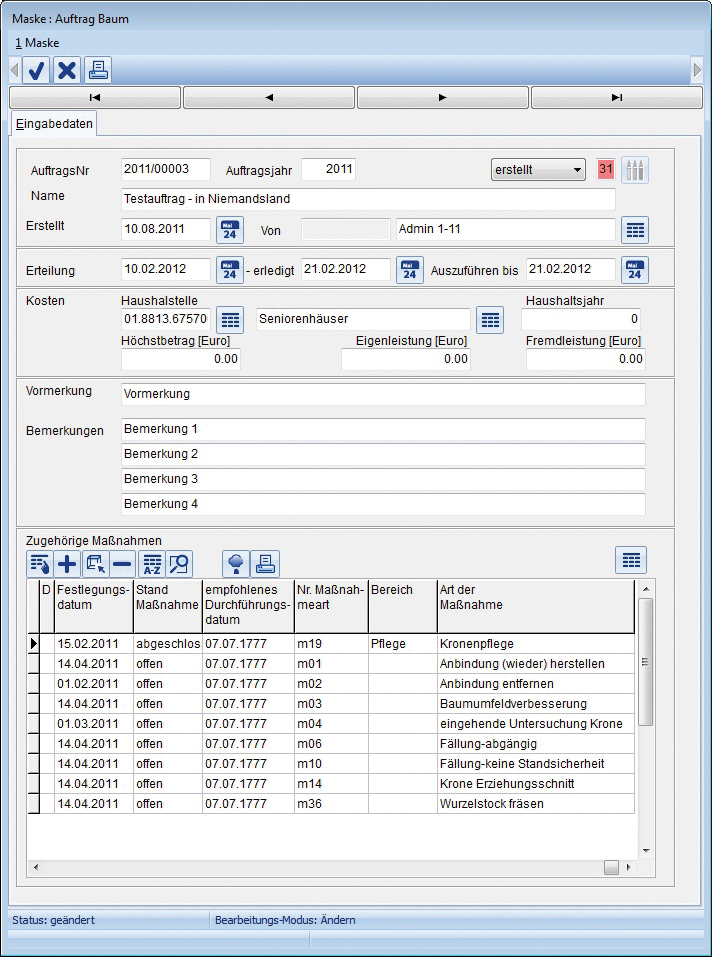The height and width of the screenshot is (957, 712).
Task: Click the tree icon in the Maßnahmen toolbar
Action: tap(237, 564)
